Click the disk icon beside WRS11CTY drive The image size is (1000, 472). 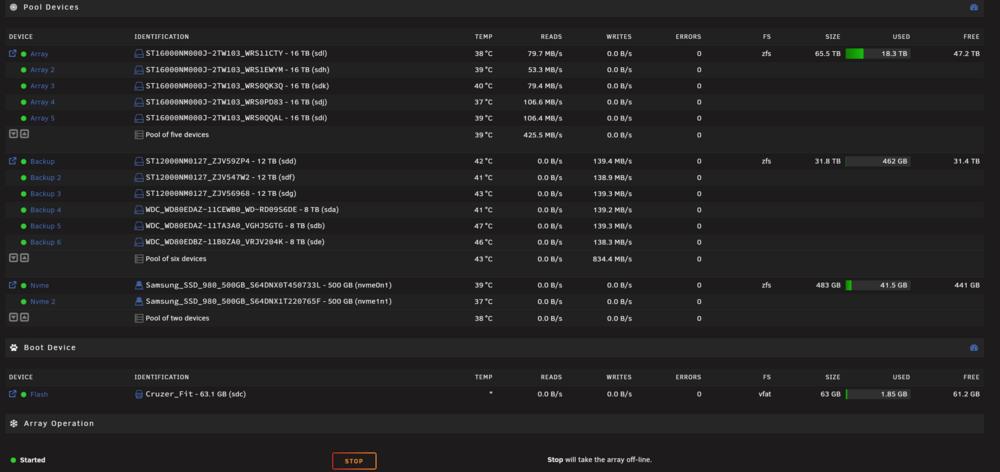click(139, 54)
